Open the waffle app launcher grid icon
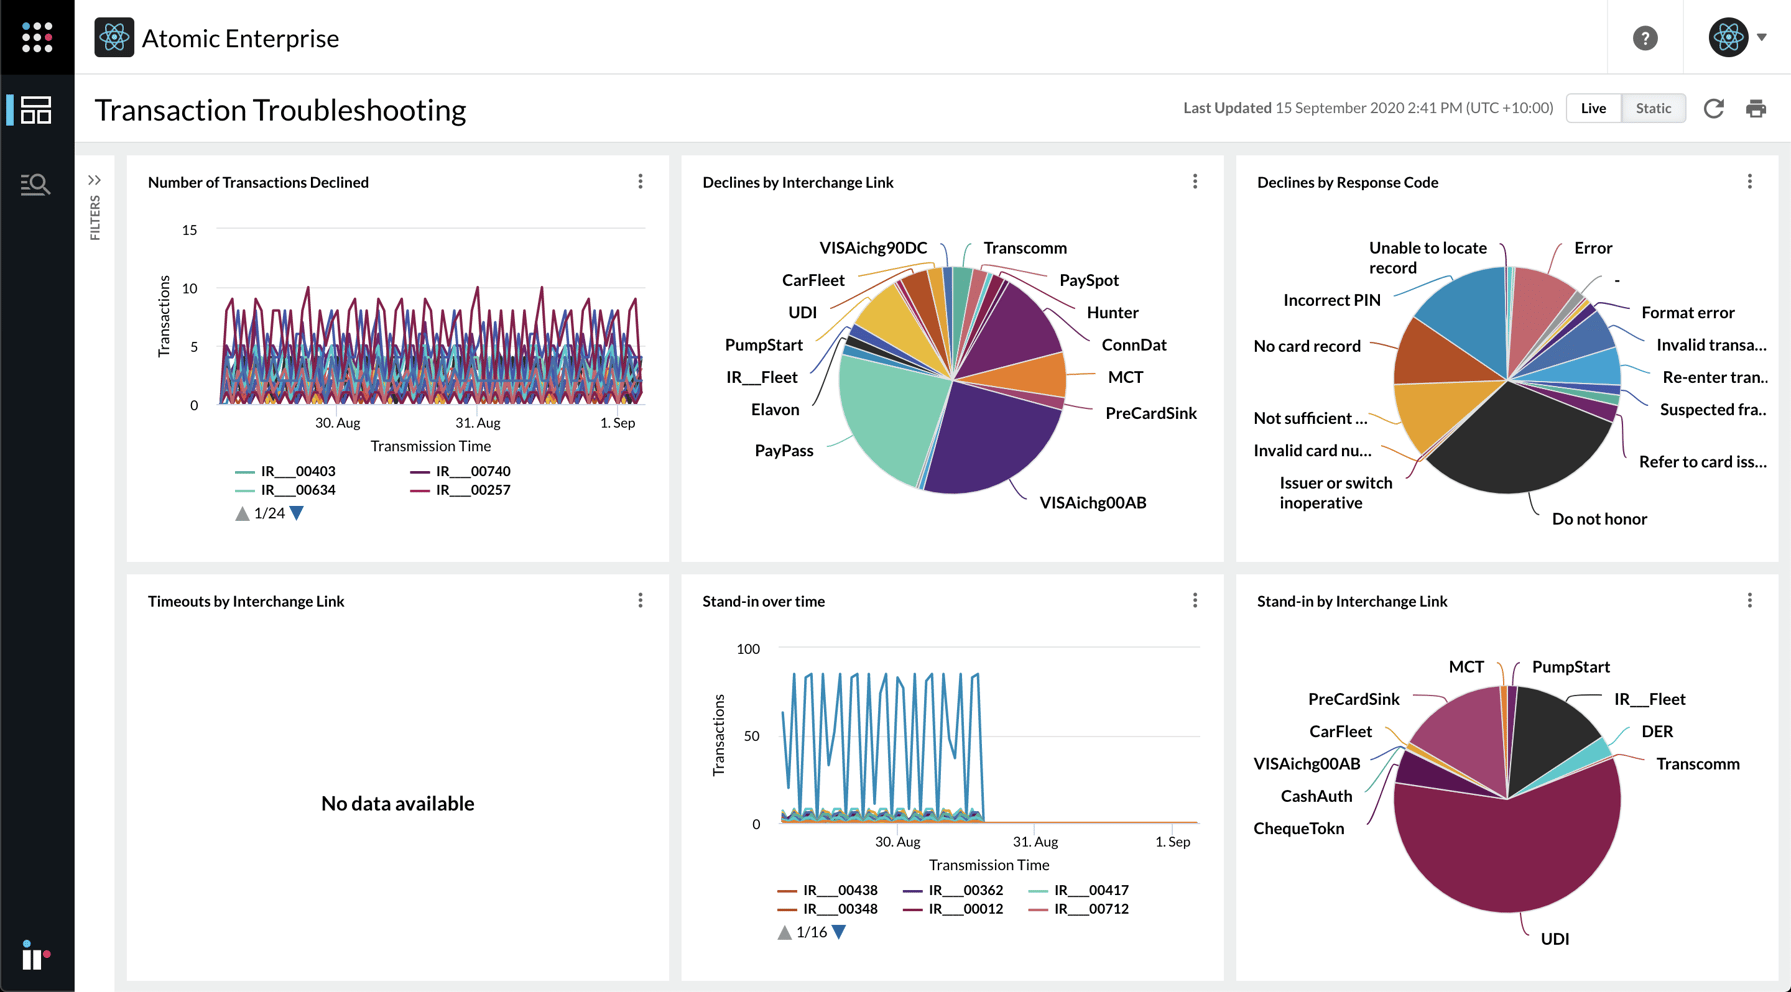Image resolution: width=1791 pixels, height=992 pixels. click(37, 37)
